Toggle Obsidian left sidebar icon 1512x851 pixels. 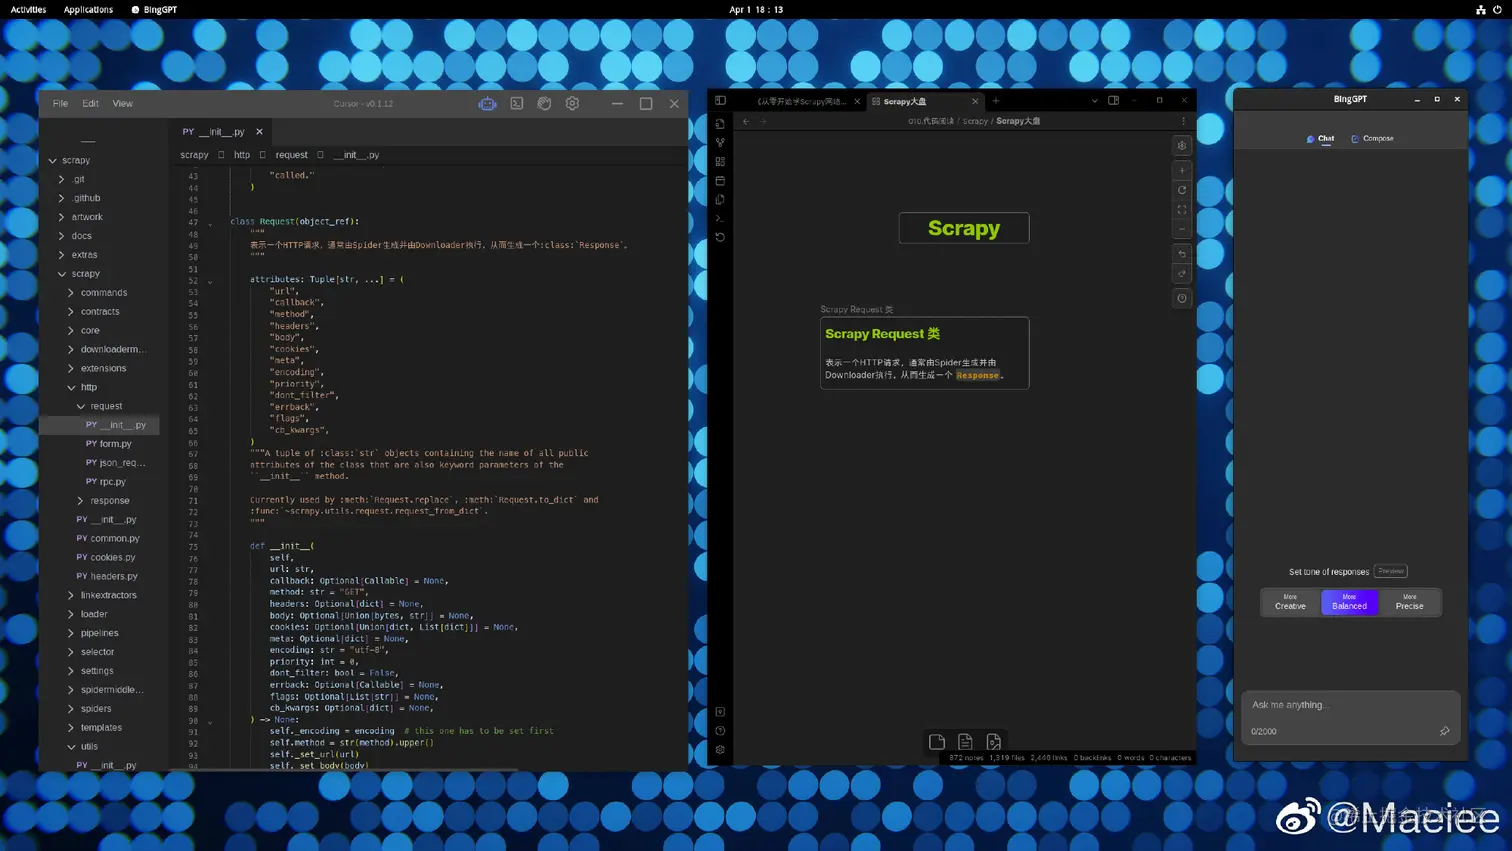(720, 100)
